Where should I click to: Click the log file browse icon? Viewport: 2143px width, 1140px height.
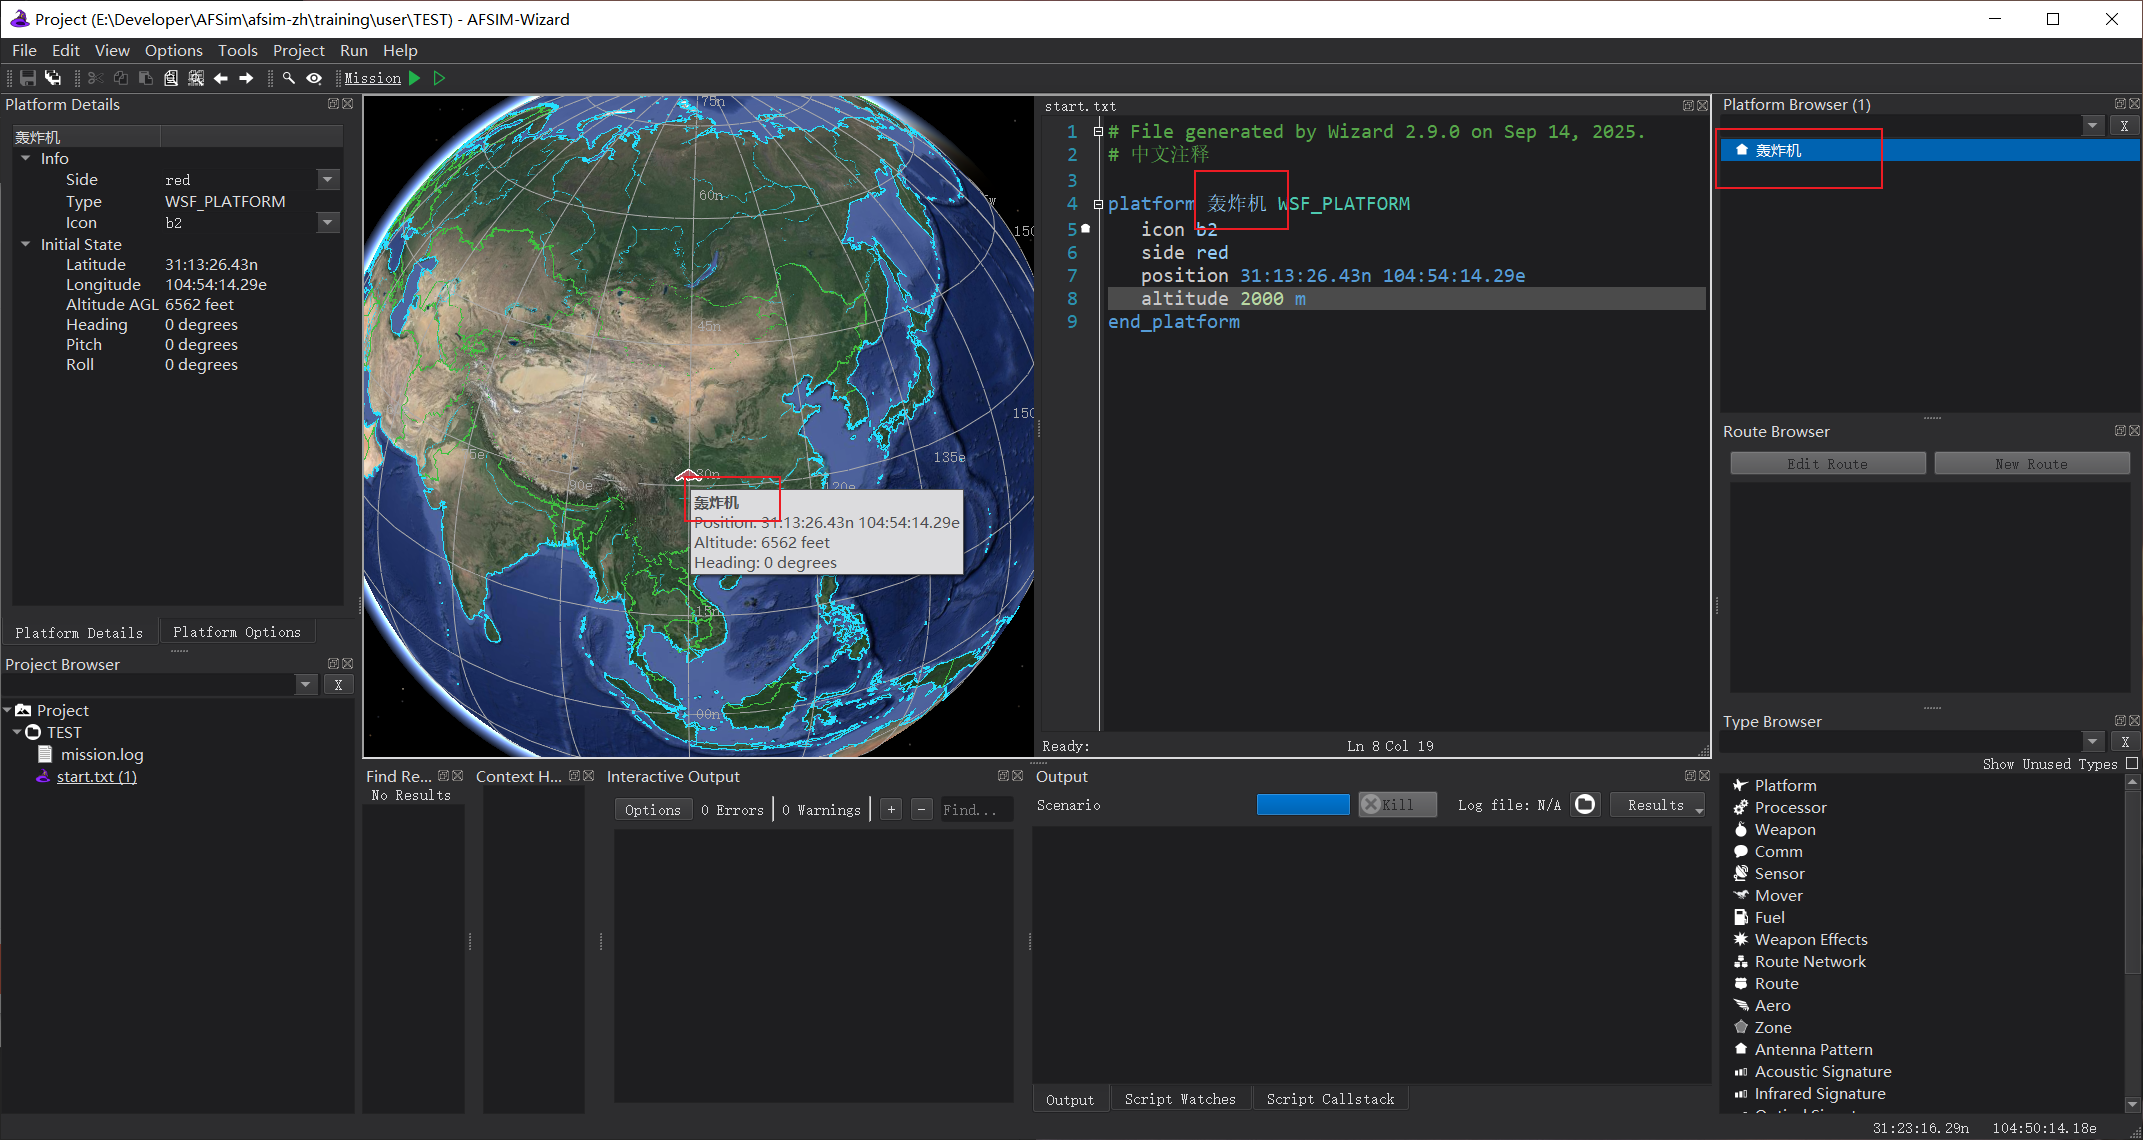[x=1585, y=805]
